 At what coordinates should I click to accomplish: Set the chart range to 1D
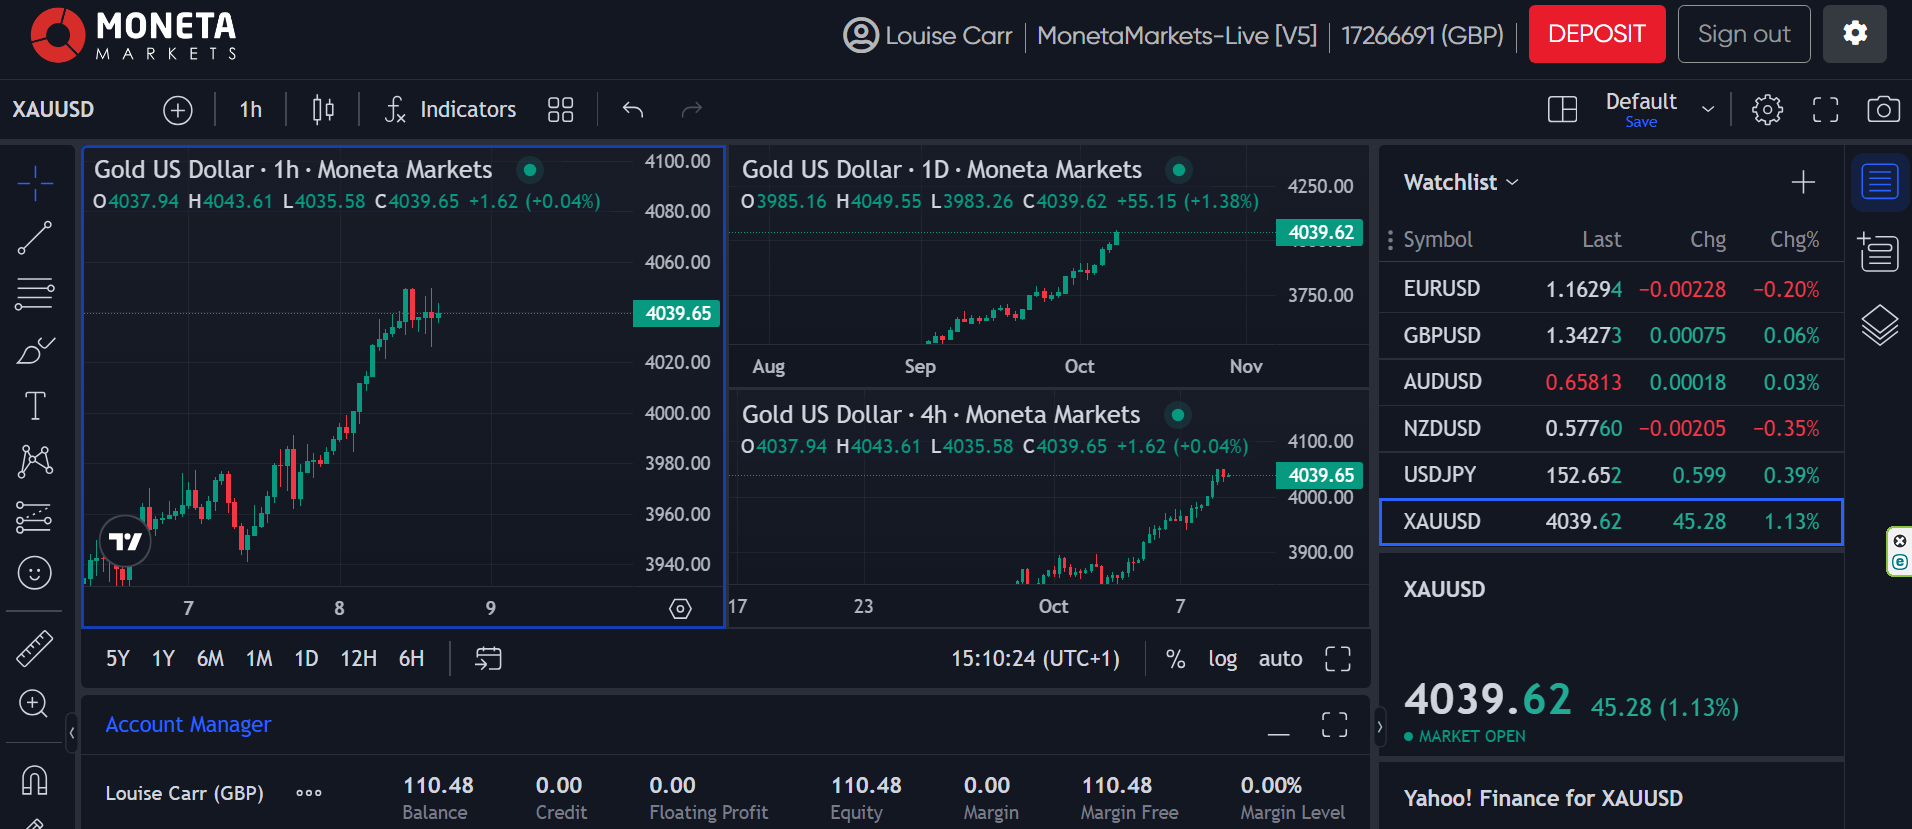[306, 659]
